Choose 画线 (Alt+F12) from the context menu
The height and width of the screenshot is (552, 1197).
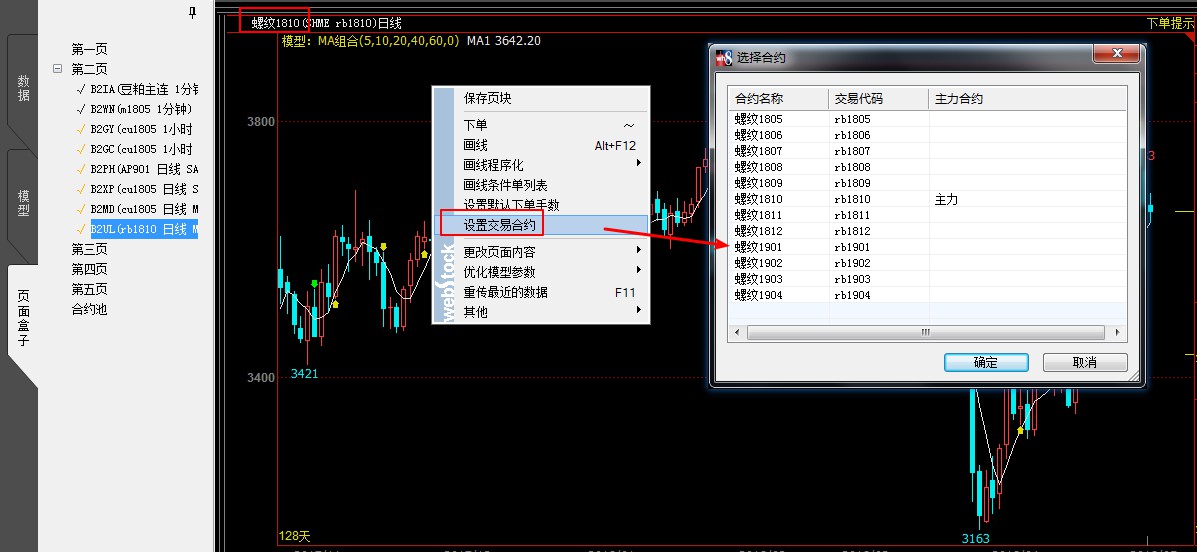click(x=541, y=145)
